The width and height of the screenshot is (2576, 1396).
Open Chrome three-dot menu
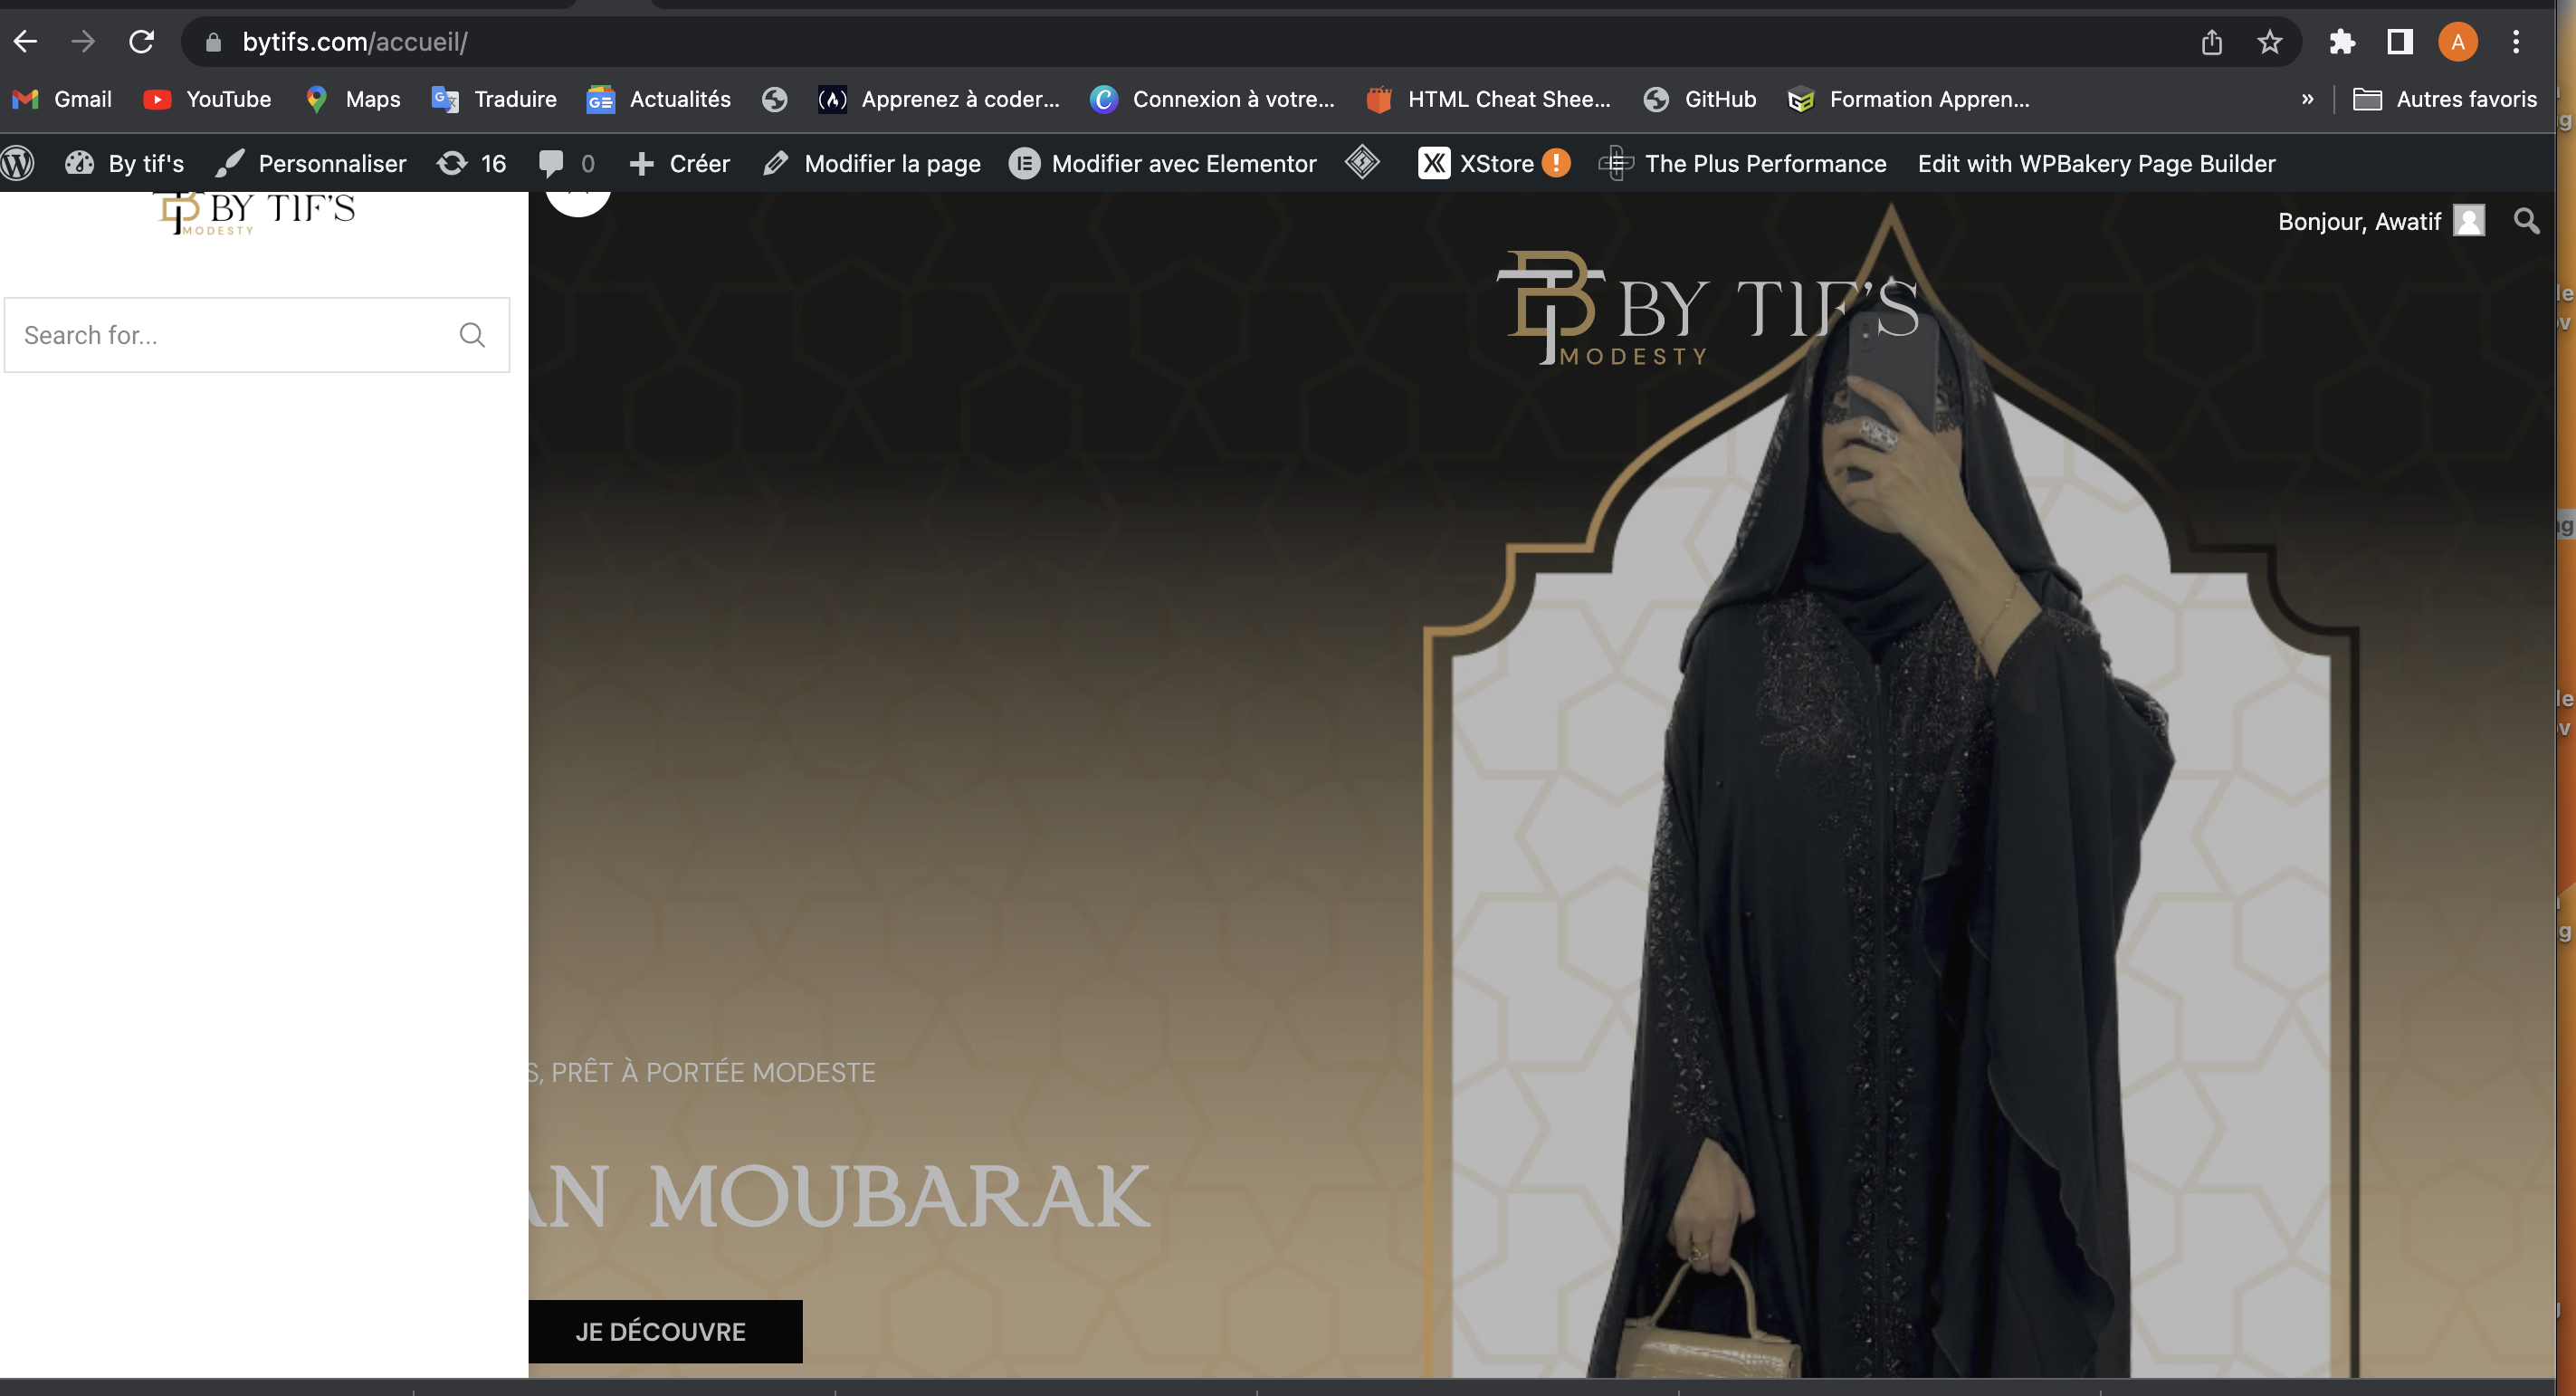click(2516, 42)
